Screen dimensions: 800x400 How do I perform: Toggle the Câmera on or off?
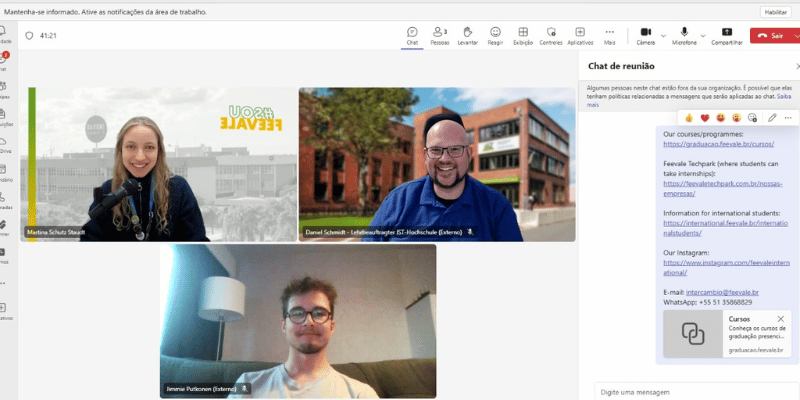pos(645,33)
